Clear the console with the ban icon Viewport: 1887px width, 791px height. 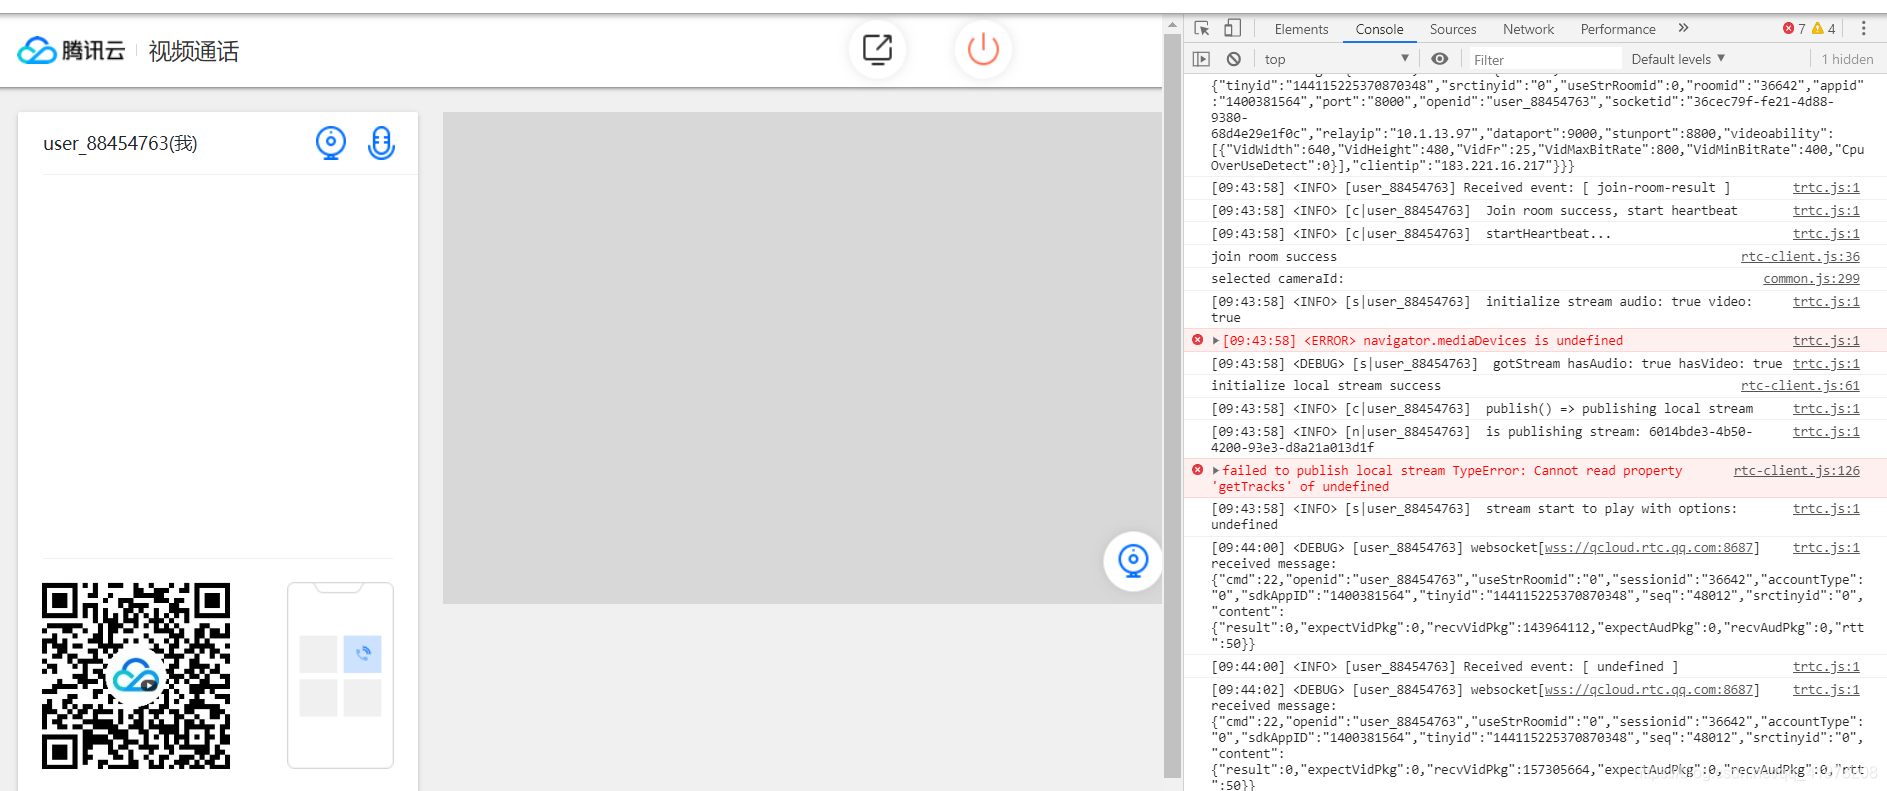tap(1234, 59)
